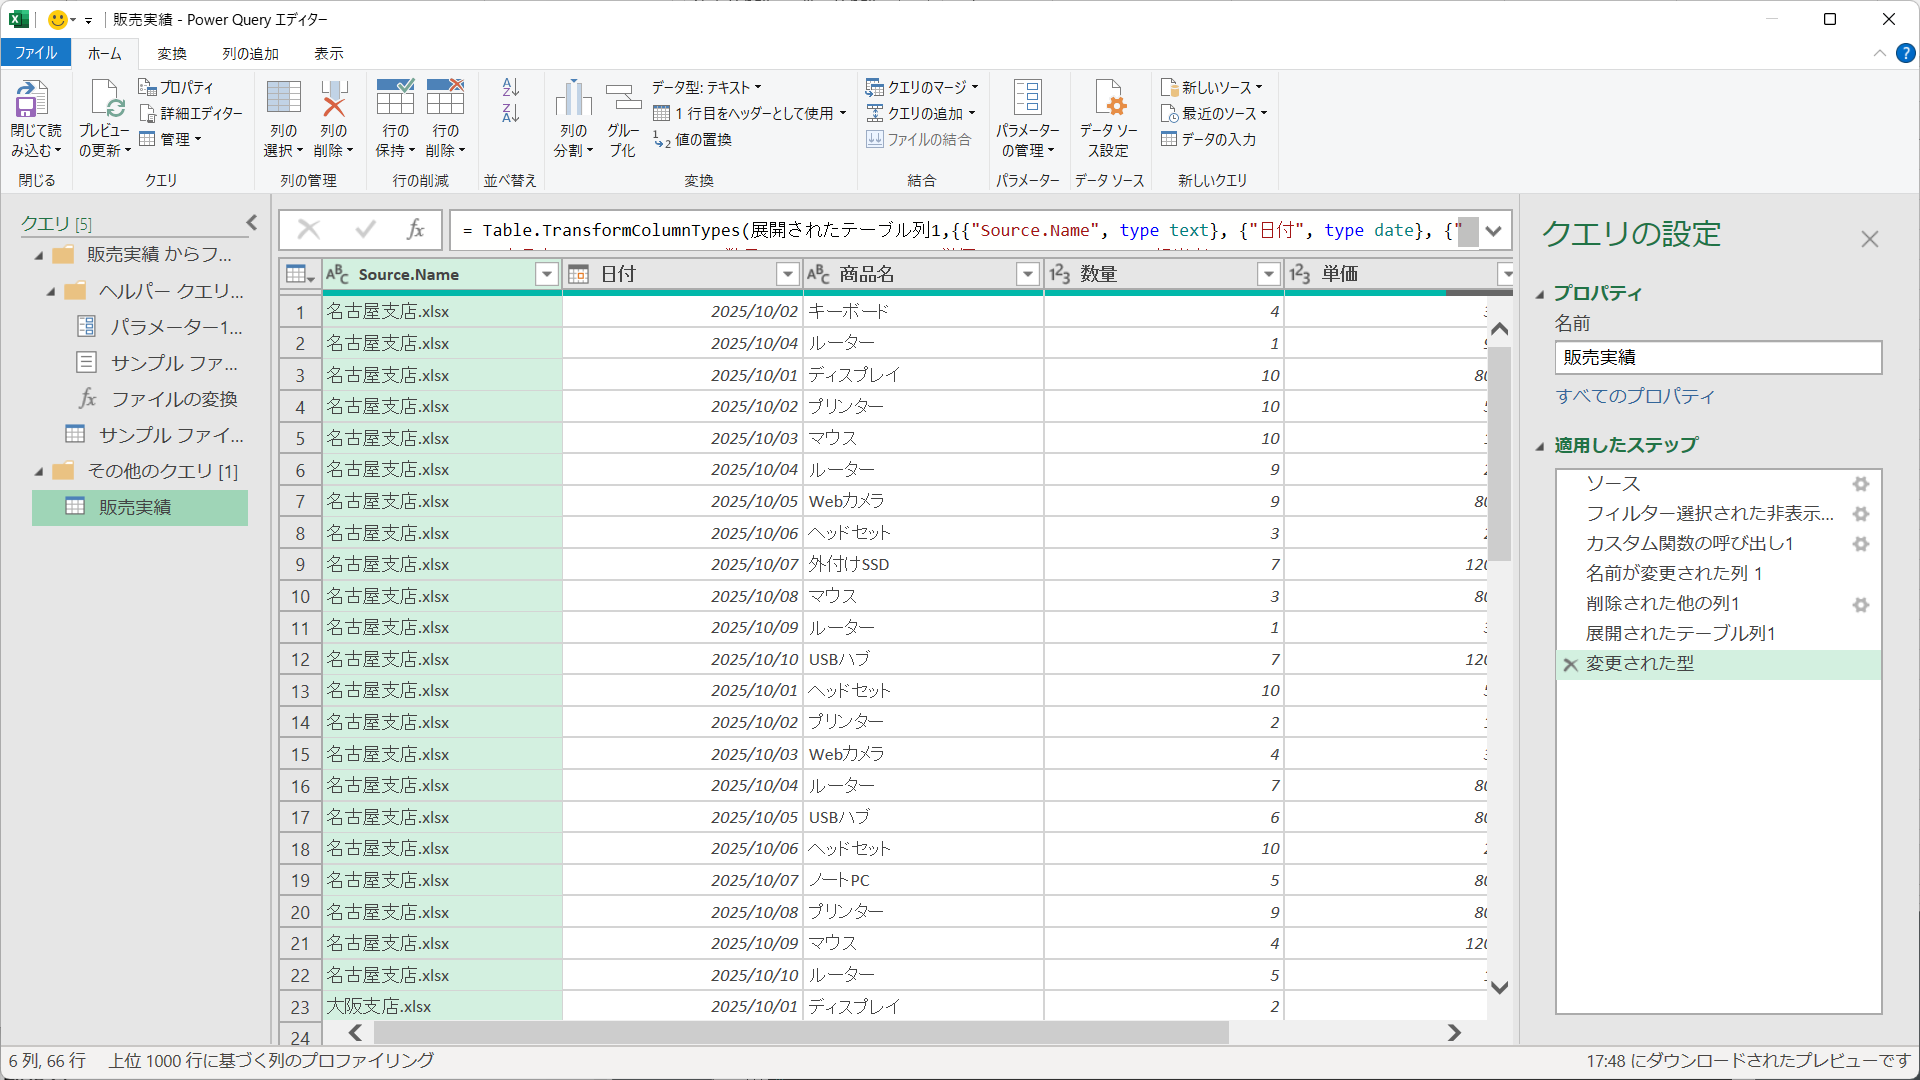
Task: Click the データの入力 (Enter Data) icon
Action: coord(1210,140)
